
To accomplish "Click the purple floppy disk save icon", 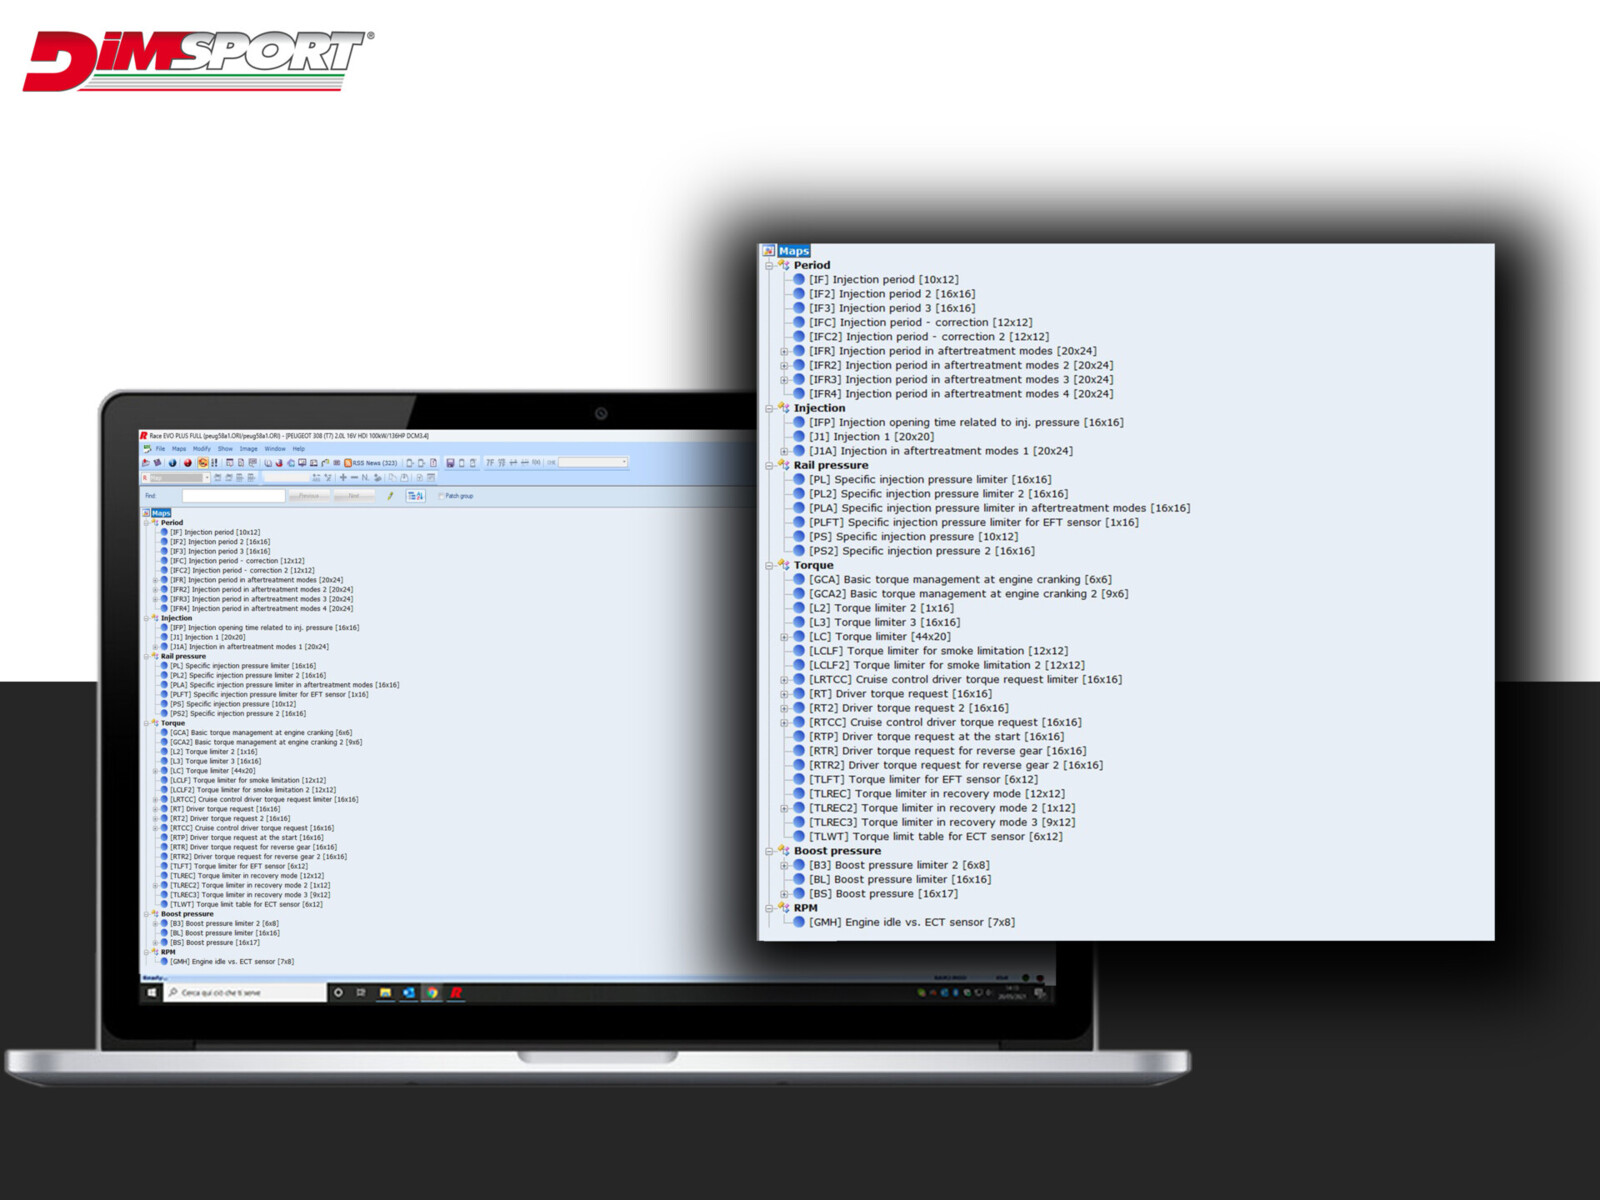I will click(450, 463).
